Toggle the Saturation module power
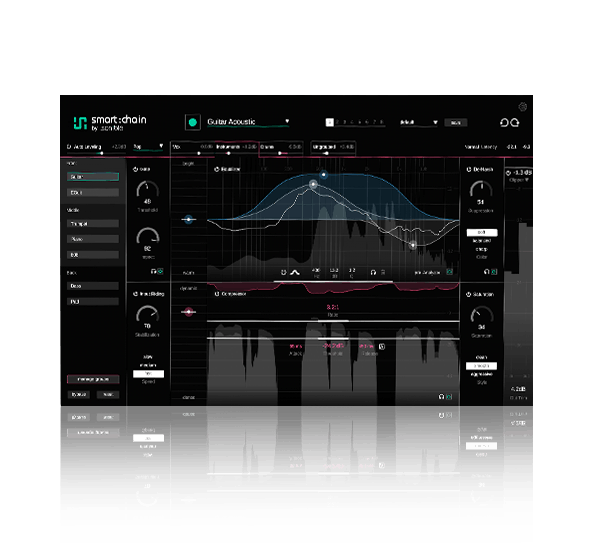 click(468, 294)
